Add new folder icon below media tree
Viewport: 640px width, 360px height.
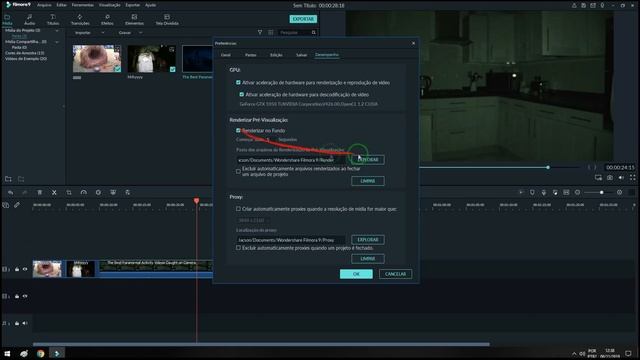[8, 179]
